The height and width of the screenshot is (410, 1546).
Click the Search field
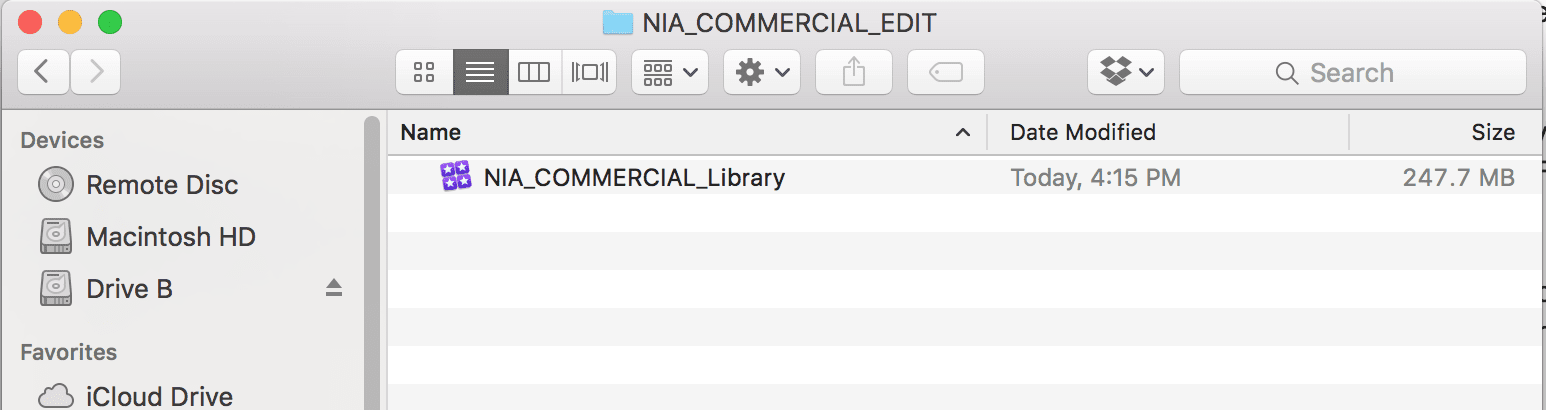click(1352, 72)
